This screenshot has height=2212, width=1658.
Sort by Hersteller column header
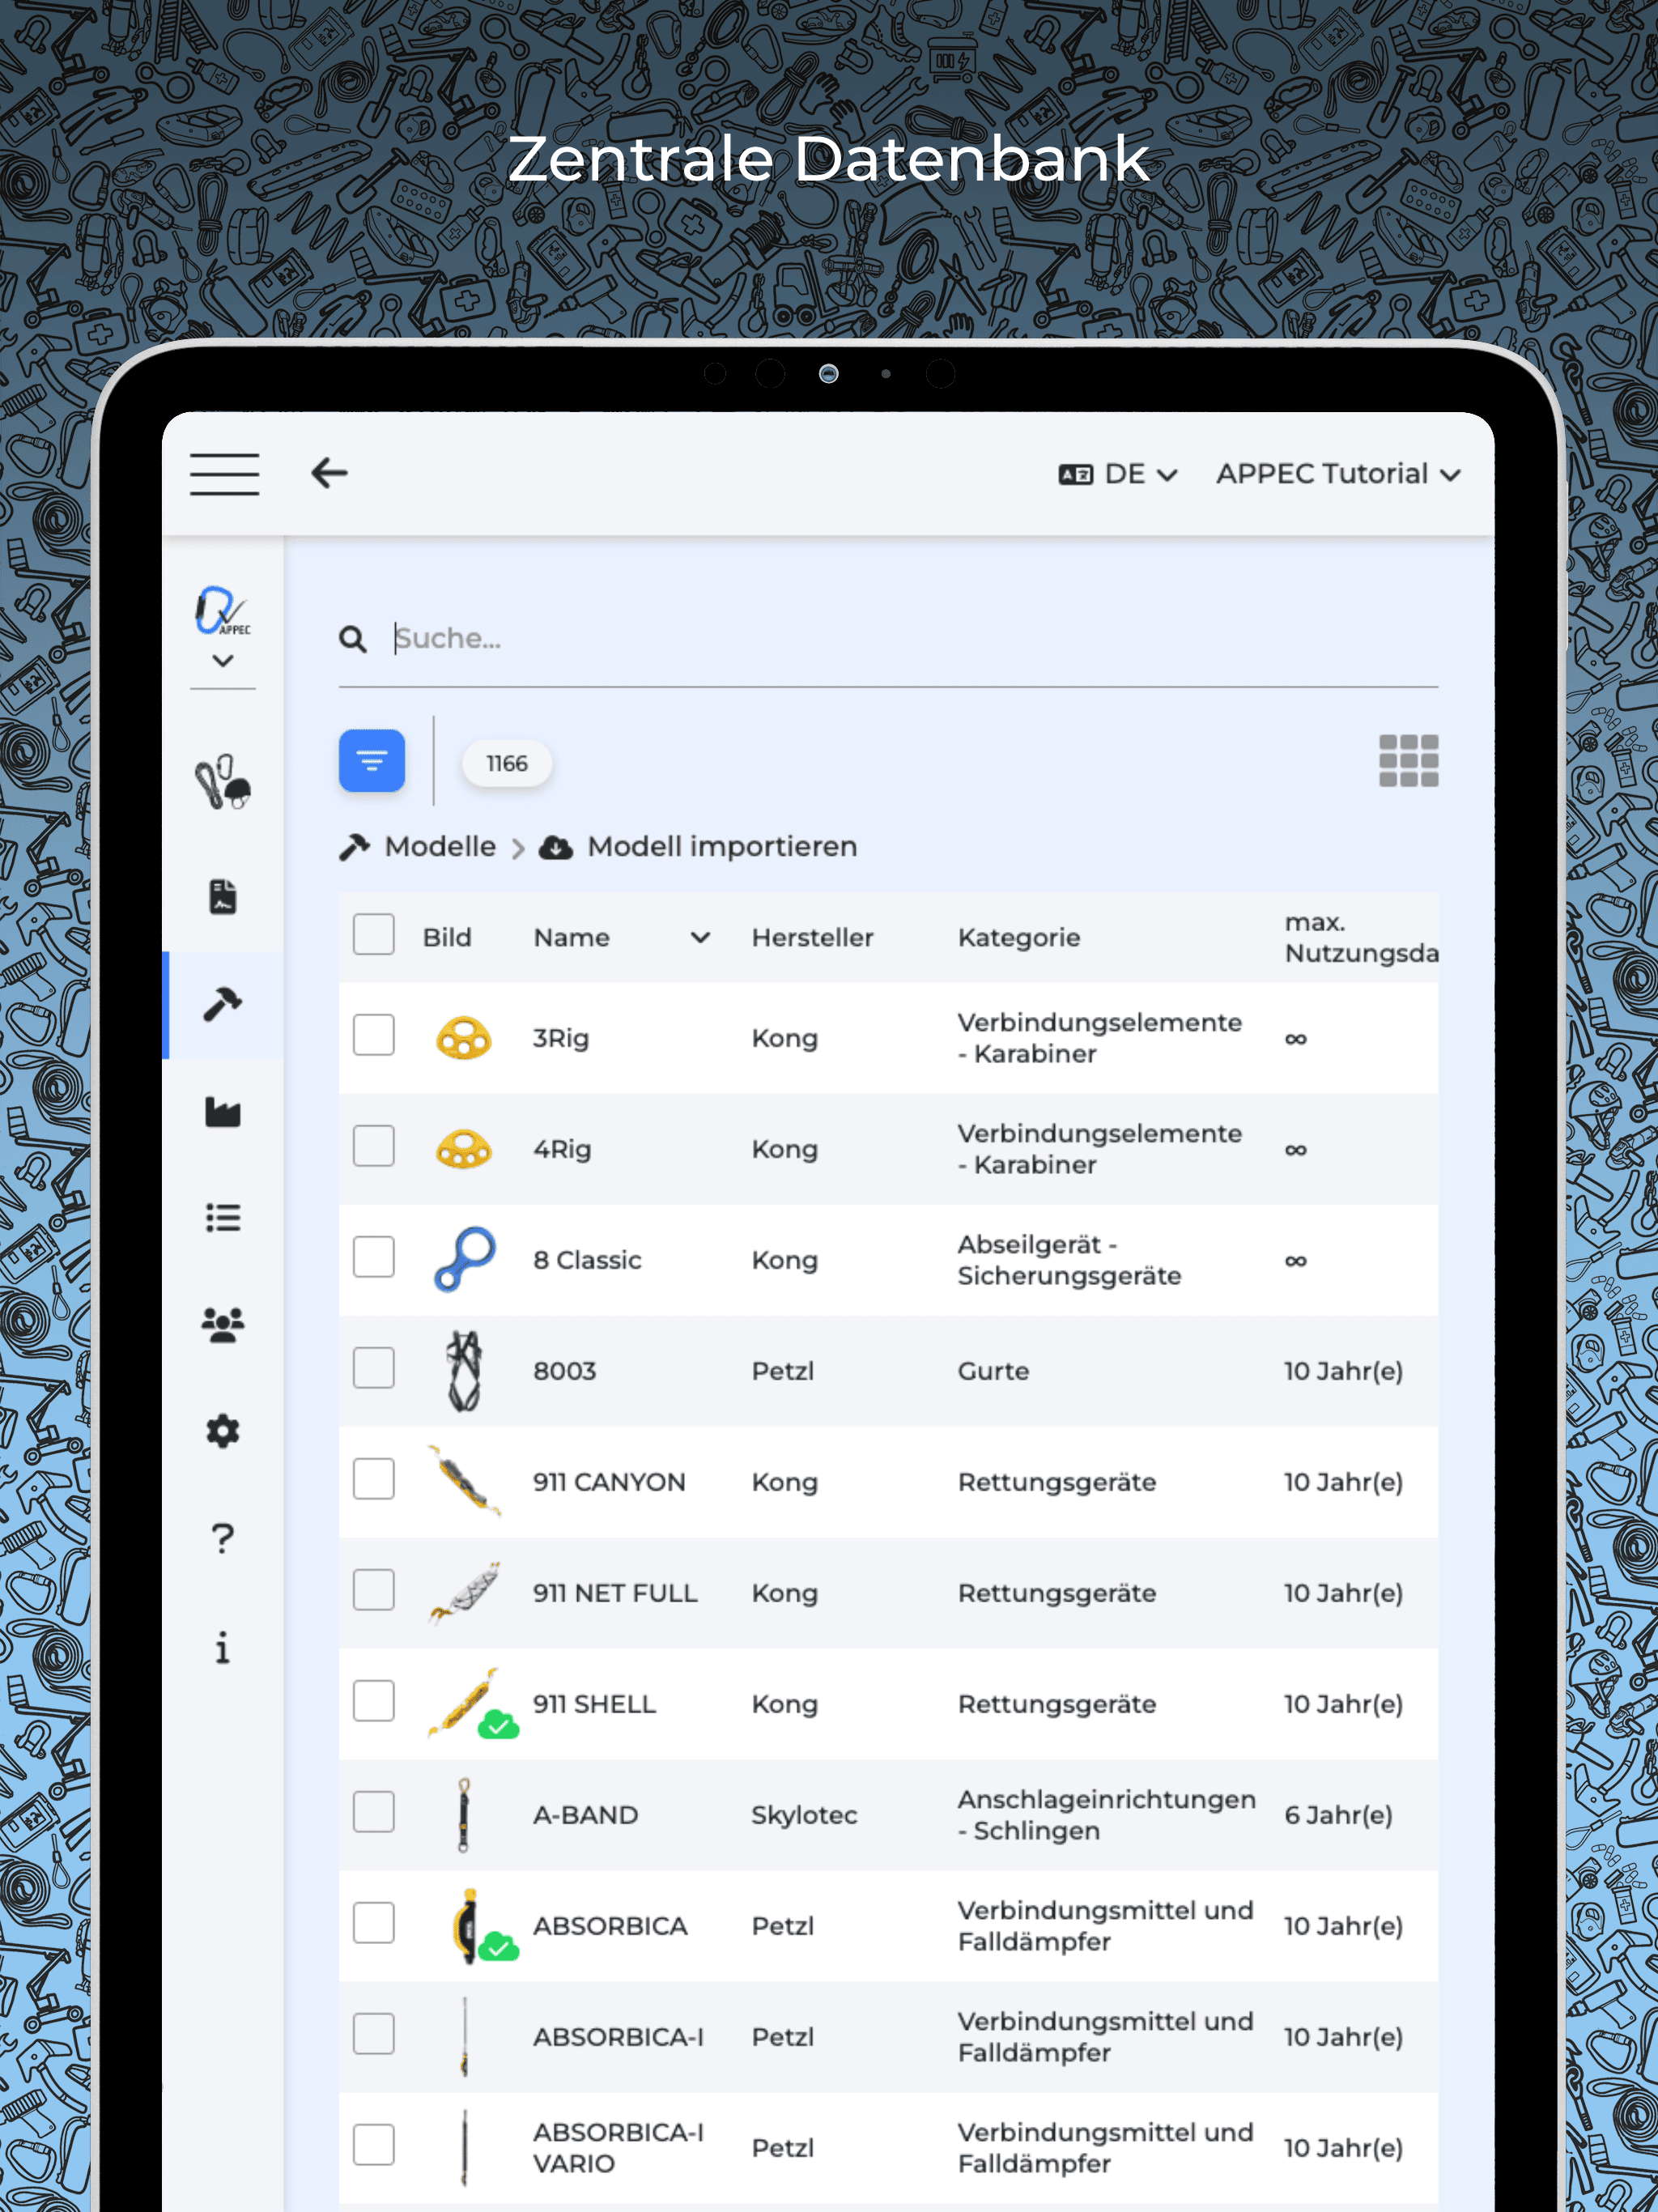[x=813, y=938]
